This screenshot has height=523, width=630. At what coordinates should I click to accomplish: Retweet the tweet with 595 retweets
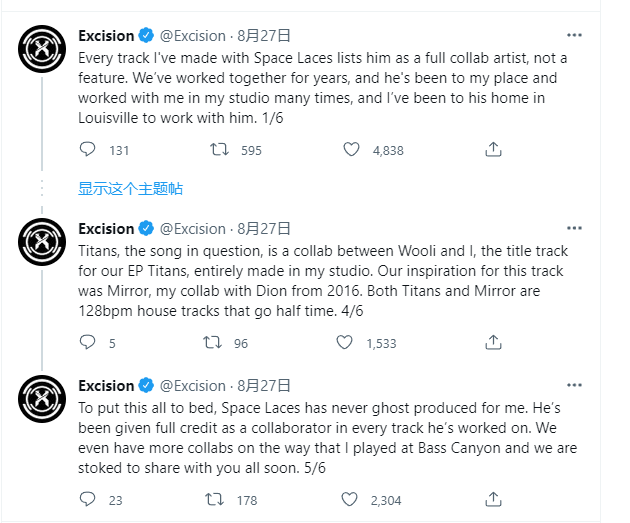pos(219,149)
